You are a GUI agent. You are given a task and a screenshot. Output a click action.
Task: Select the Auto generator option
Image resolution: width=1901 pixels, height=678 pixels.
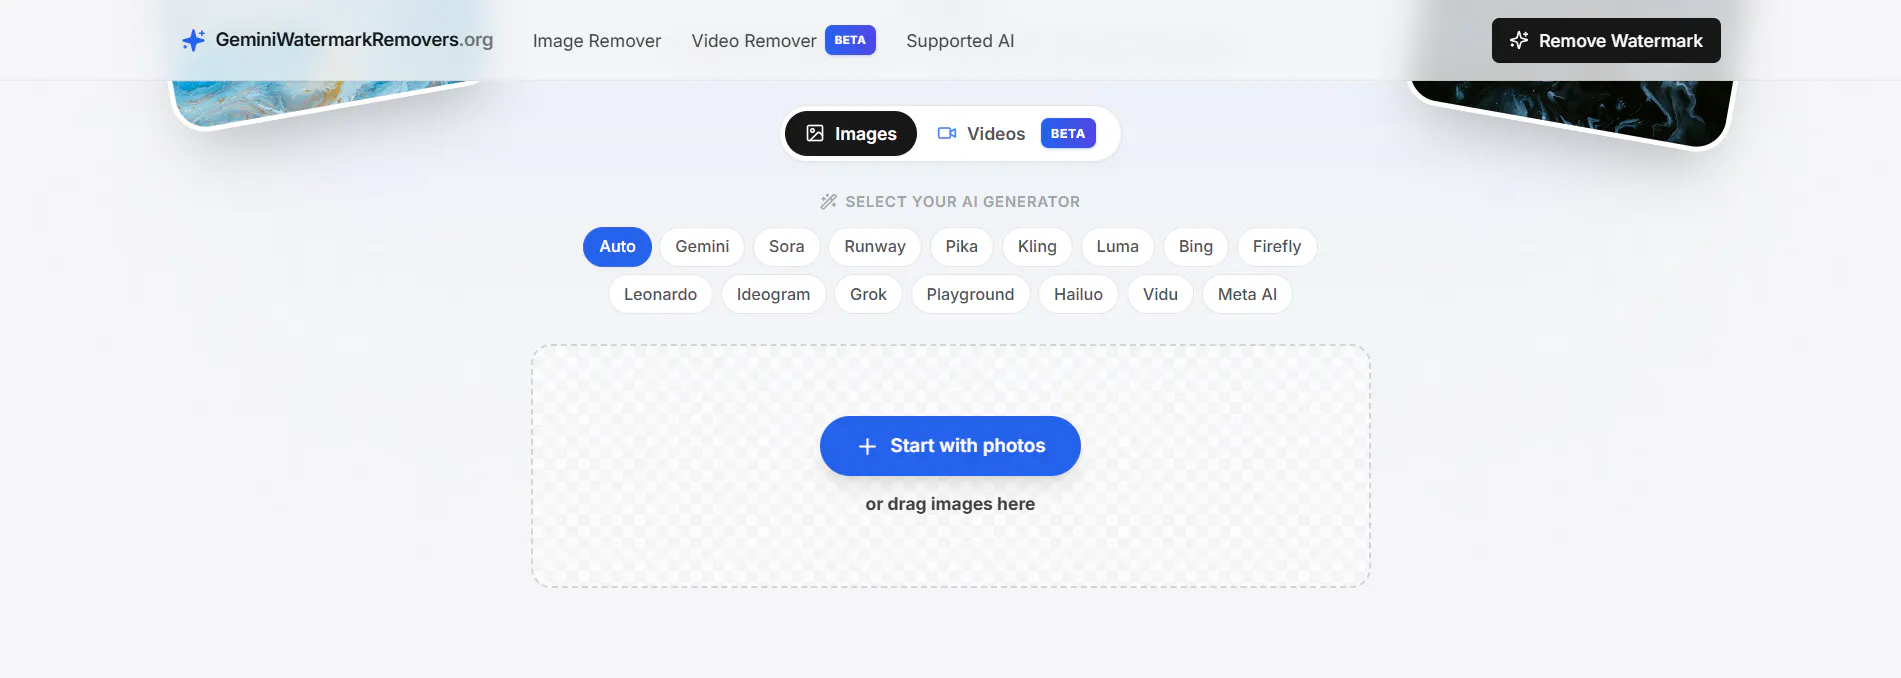tap(617, 247)
